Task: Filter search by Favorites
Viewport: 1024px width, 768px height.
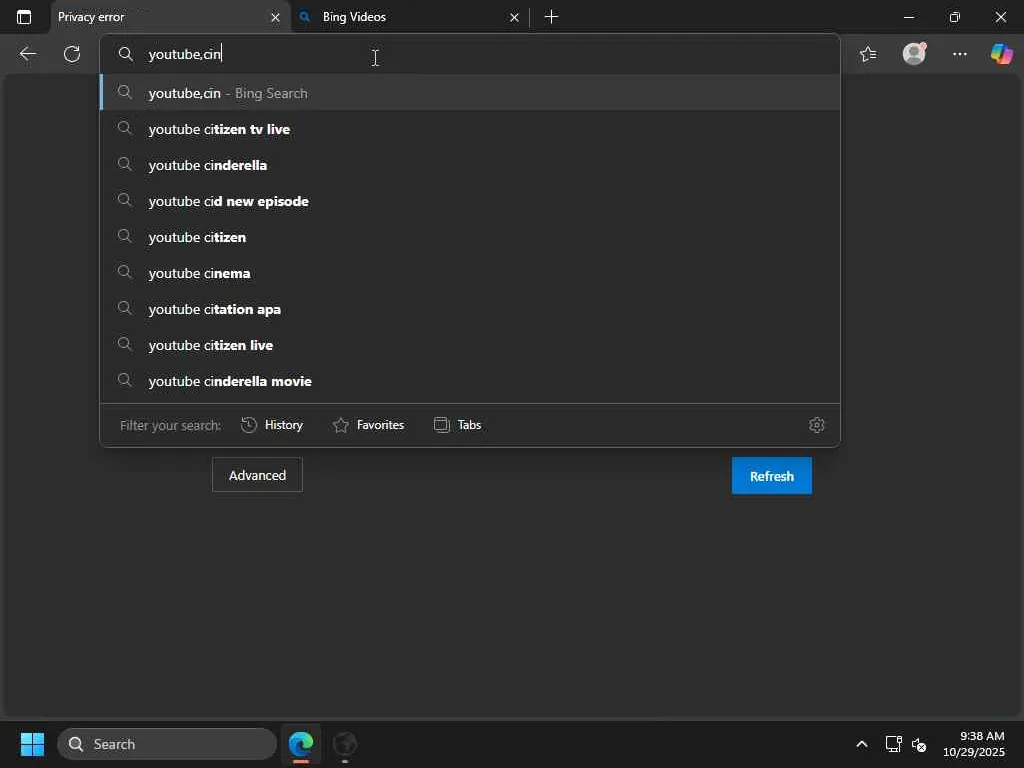Action: (x=368, y=425)
